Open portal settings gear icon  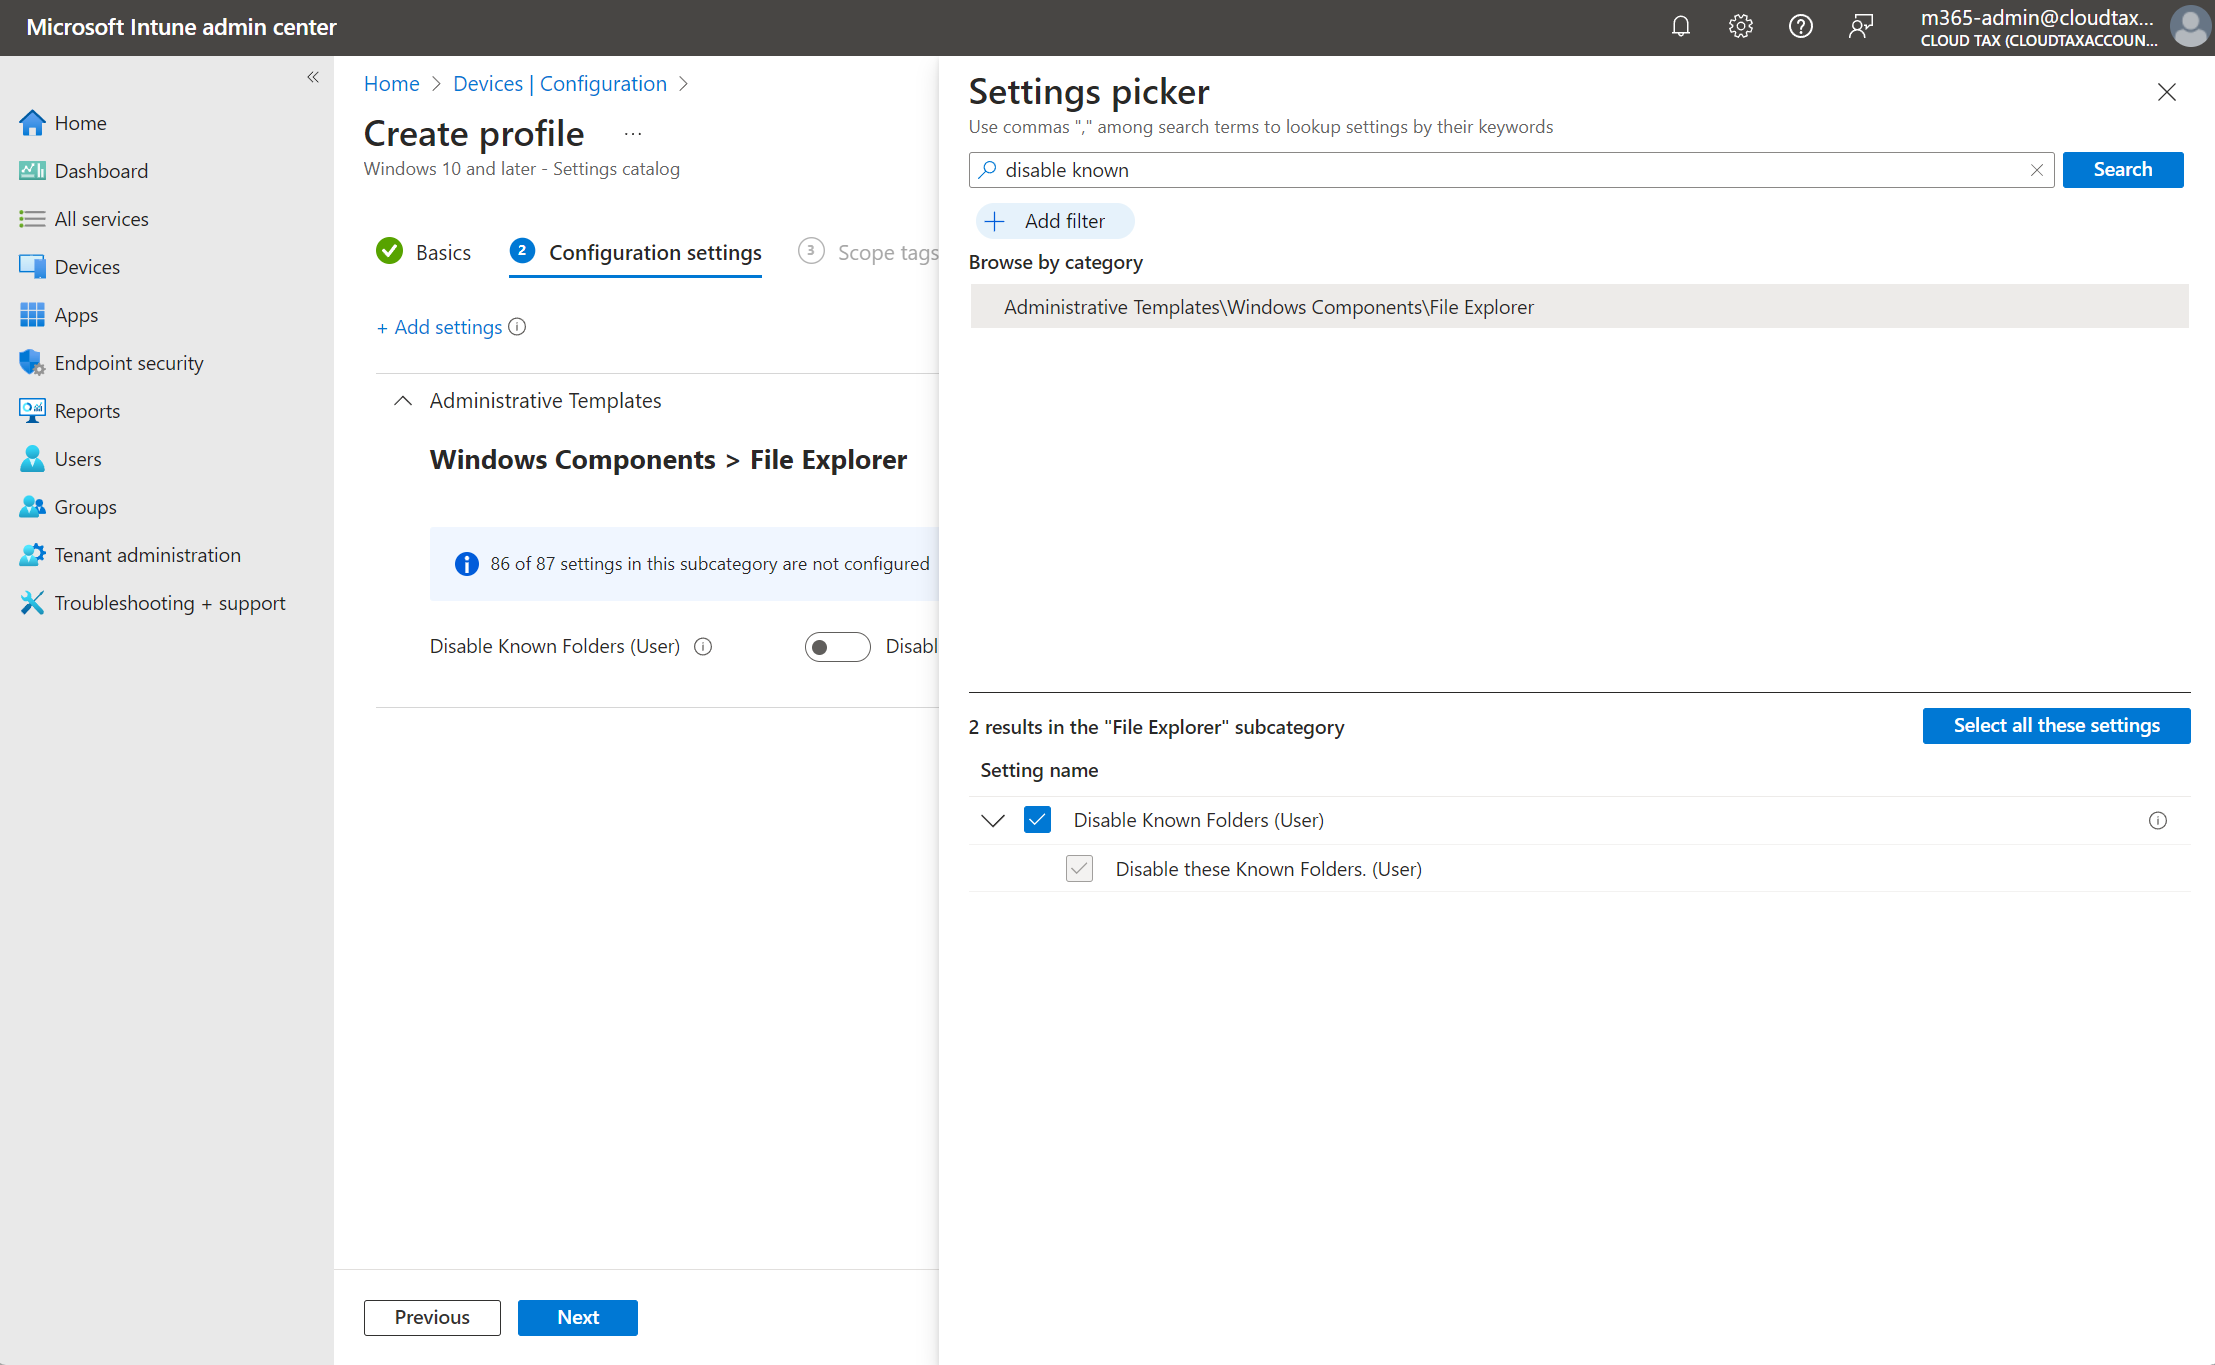[x=1740, y=27]
